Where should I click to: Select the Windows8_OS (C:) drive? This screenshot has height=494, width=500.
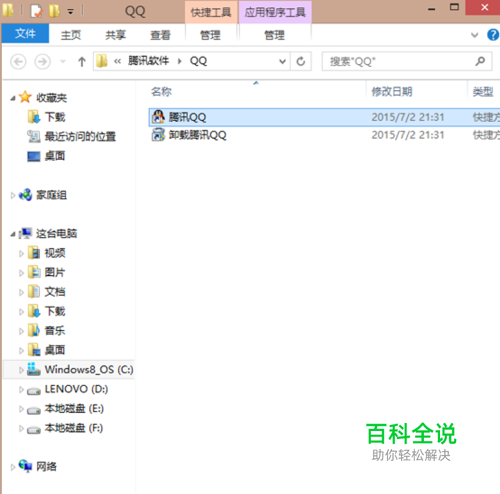click(89, 370)
